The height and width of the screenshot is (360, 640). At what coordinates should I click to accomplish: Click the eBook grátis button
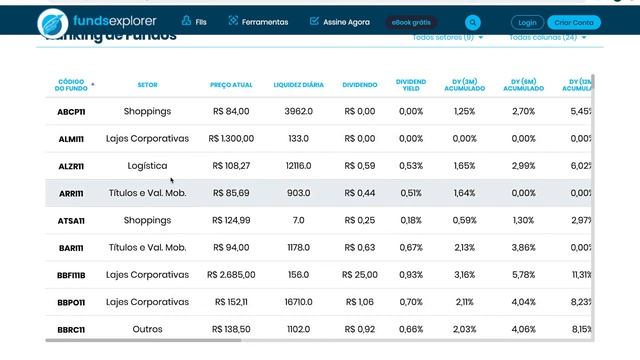click(x=411, y=22)
